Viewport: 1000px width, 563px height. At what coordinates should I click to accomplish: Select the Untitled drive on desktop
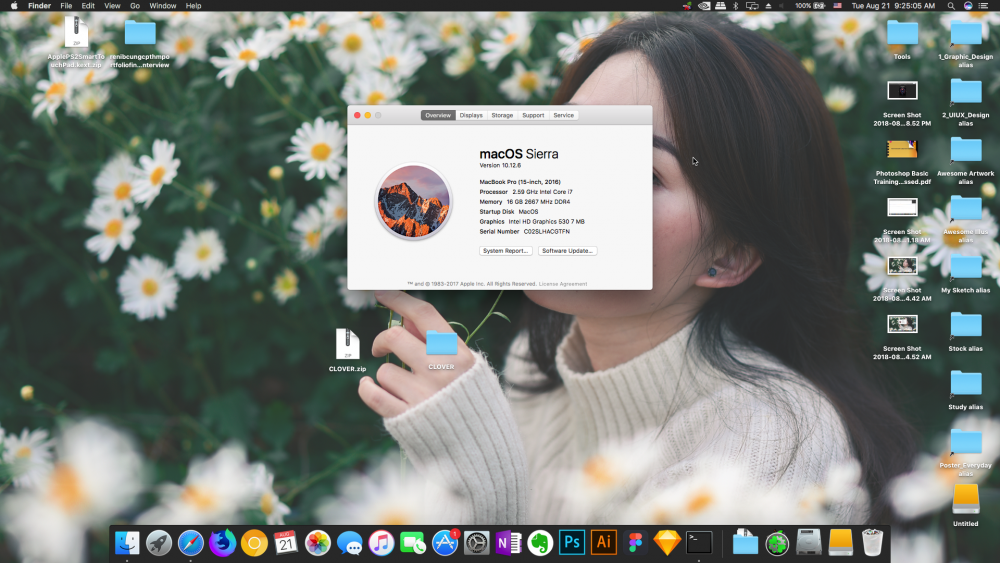coord(966,506)
